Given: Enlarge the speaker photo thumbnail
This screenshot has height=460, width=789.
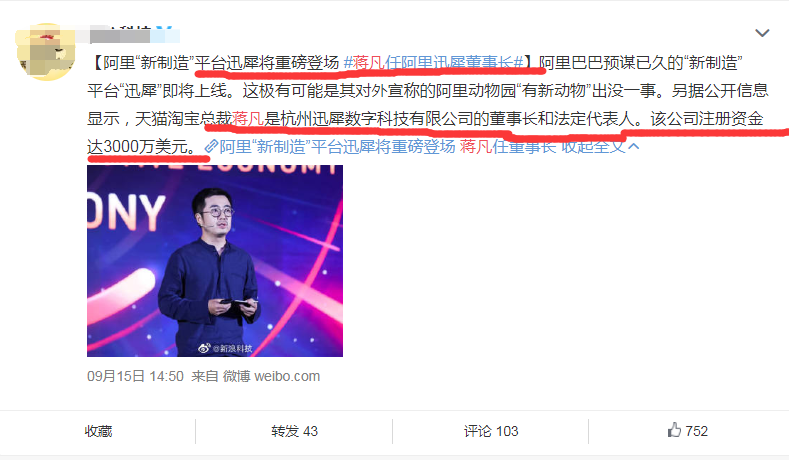Looking at the screenshot, I should [215, 261].
